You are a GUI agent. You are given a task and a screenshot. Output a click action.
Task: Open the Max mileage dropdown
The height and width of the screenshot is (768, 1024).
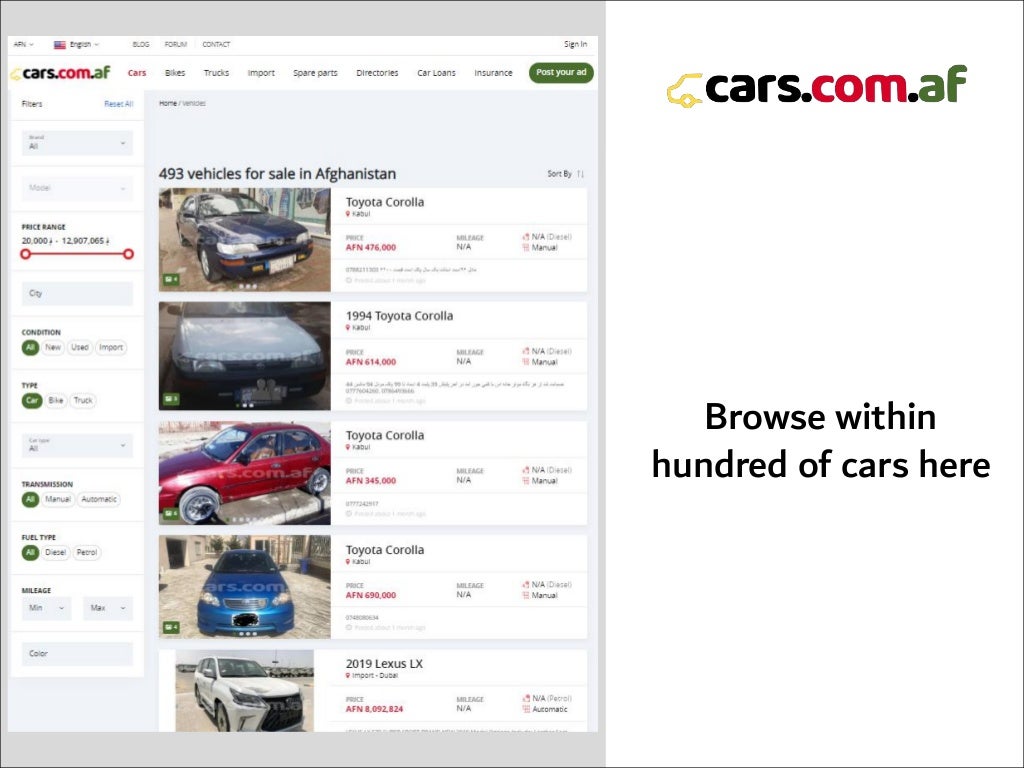coord(108,608)
